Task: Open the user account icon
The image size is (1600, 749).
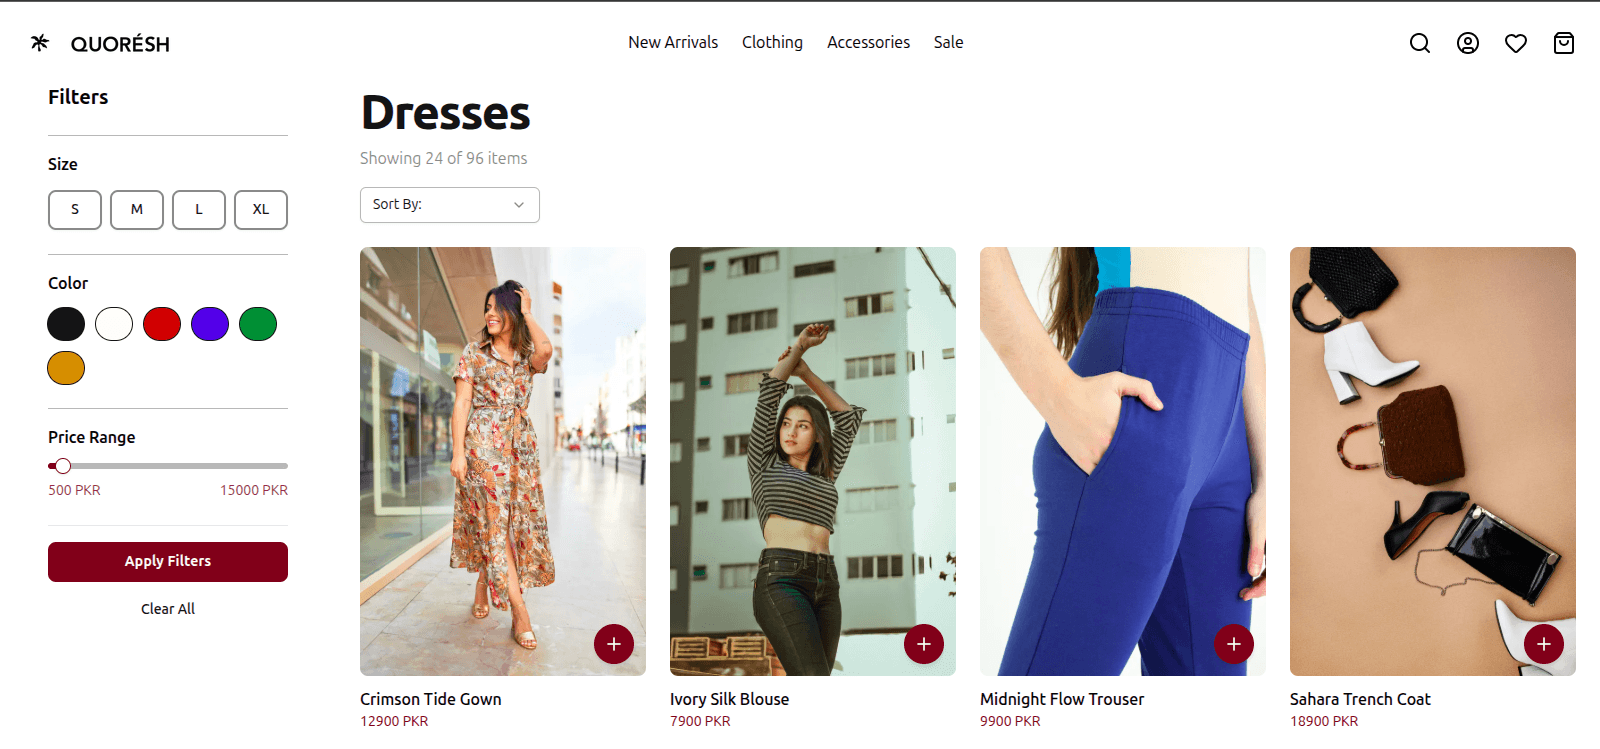Action: [x=1467, y=43]
